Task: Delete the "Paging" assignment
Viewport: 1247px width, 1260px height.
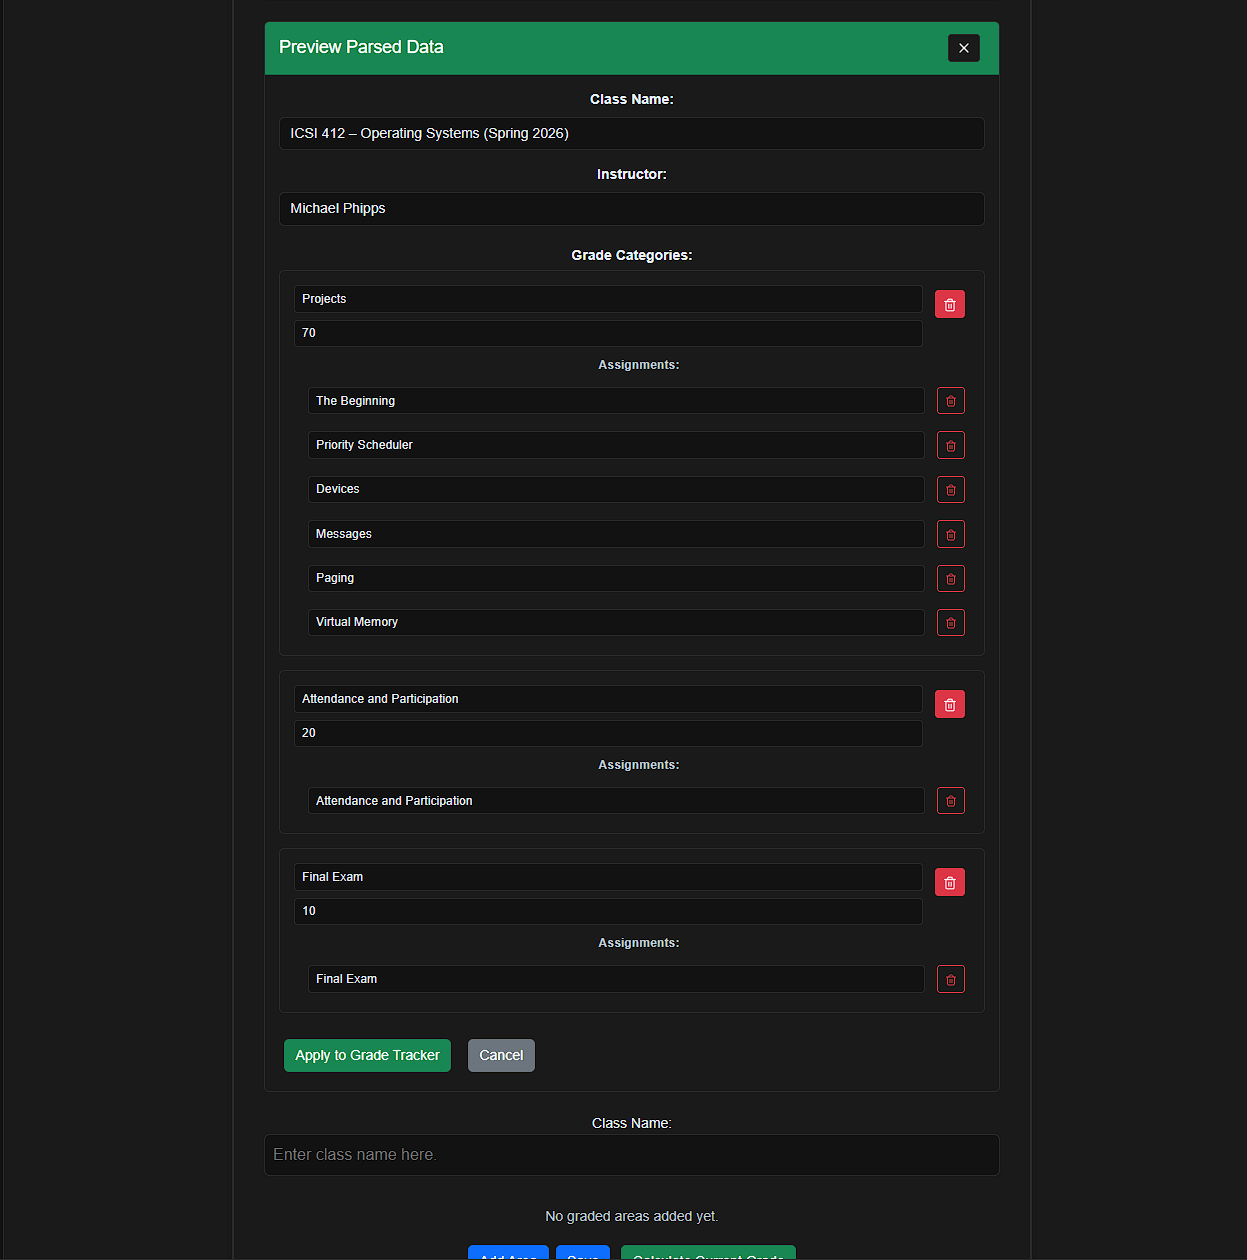Action: 950,578
